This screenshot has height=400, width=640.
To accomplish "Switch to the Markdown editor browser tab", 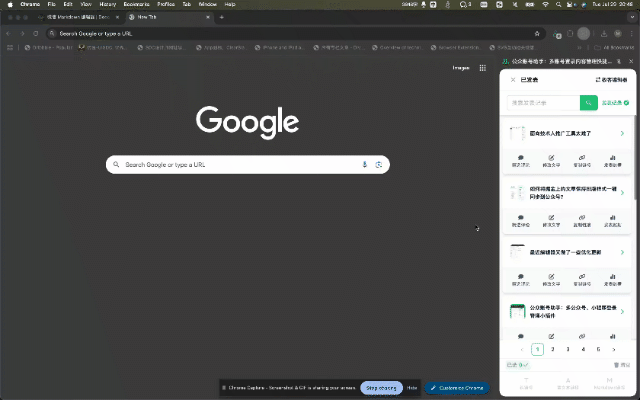I will (79, 17).
